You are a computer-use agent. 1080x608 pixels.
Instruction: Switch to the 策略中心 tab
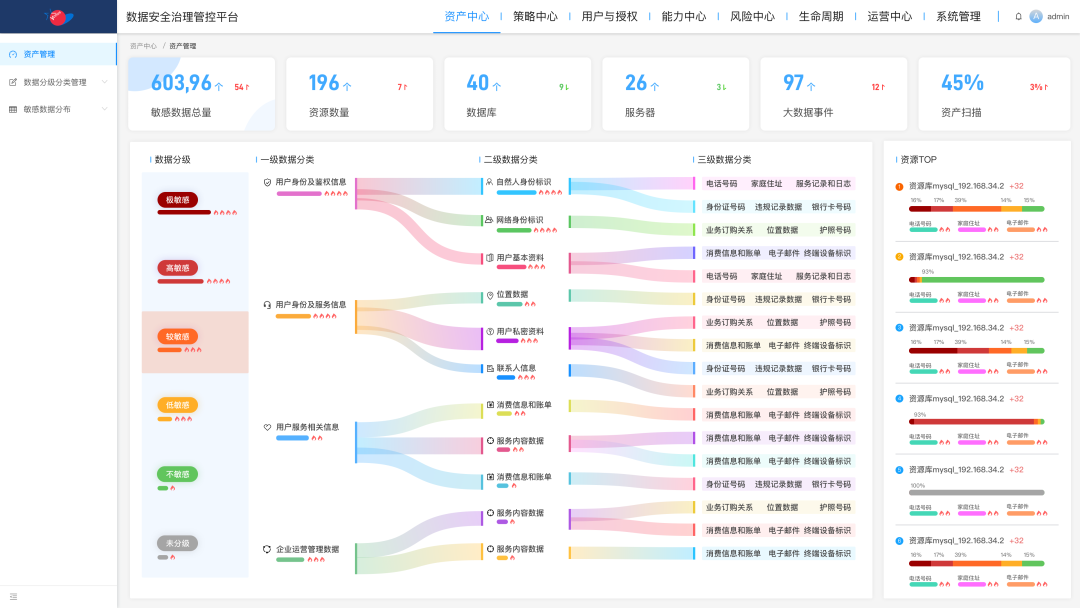(x=534, y=16)
